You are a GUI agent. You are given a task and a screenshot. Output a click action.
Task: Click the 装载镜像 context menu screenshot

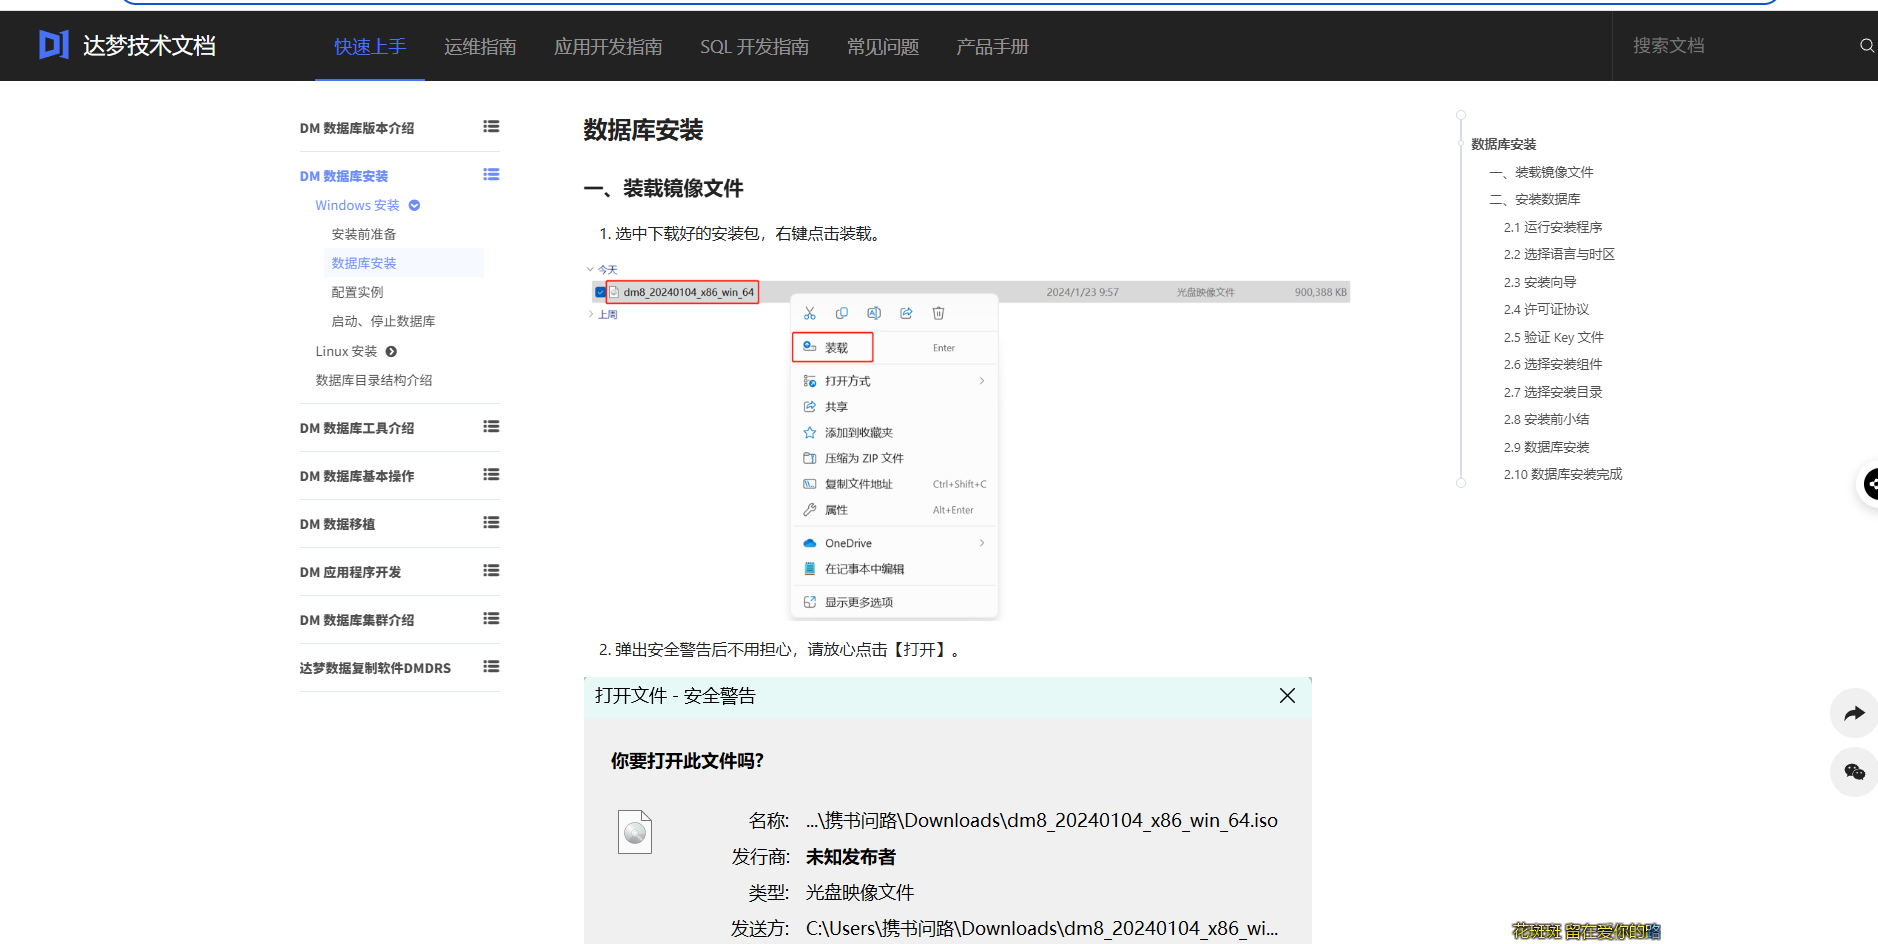tap(968, 440)
